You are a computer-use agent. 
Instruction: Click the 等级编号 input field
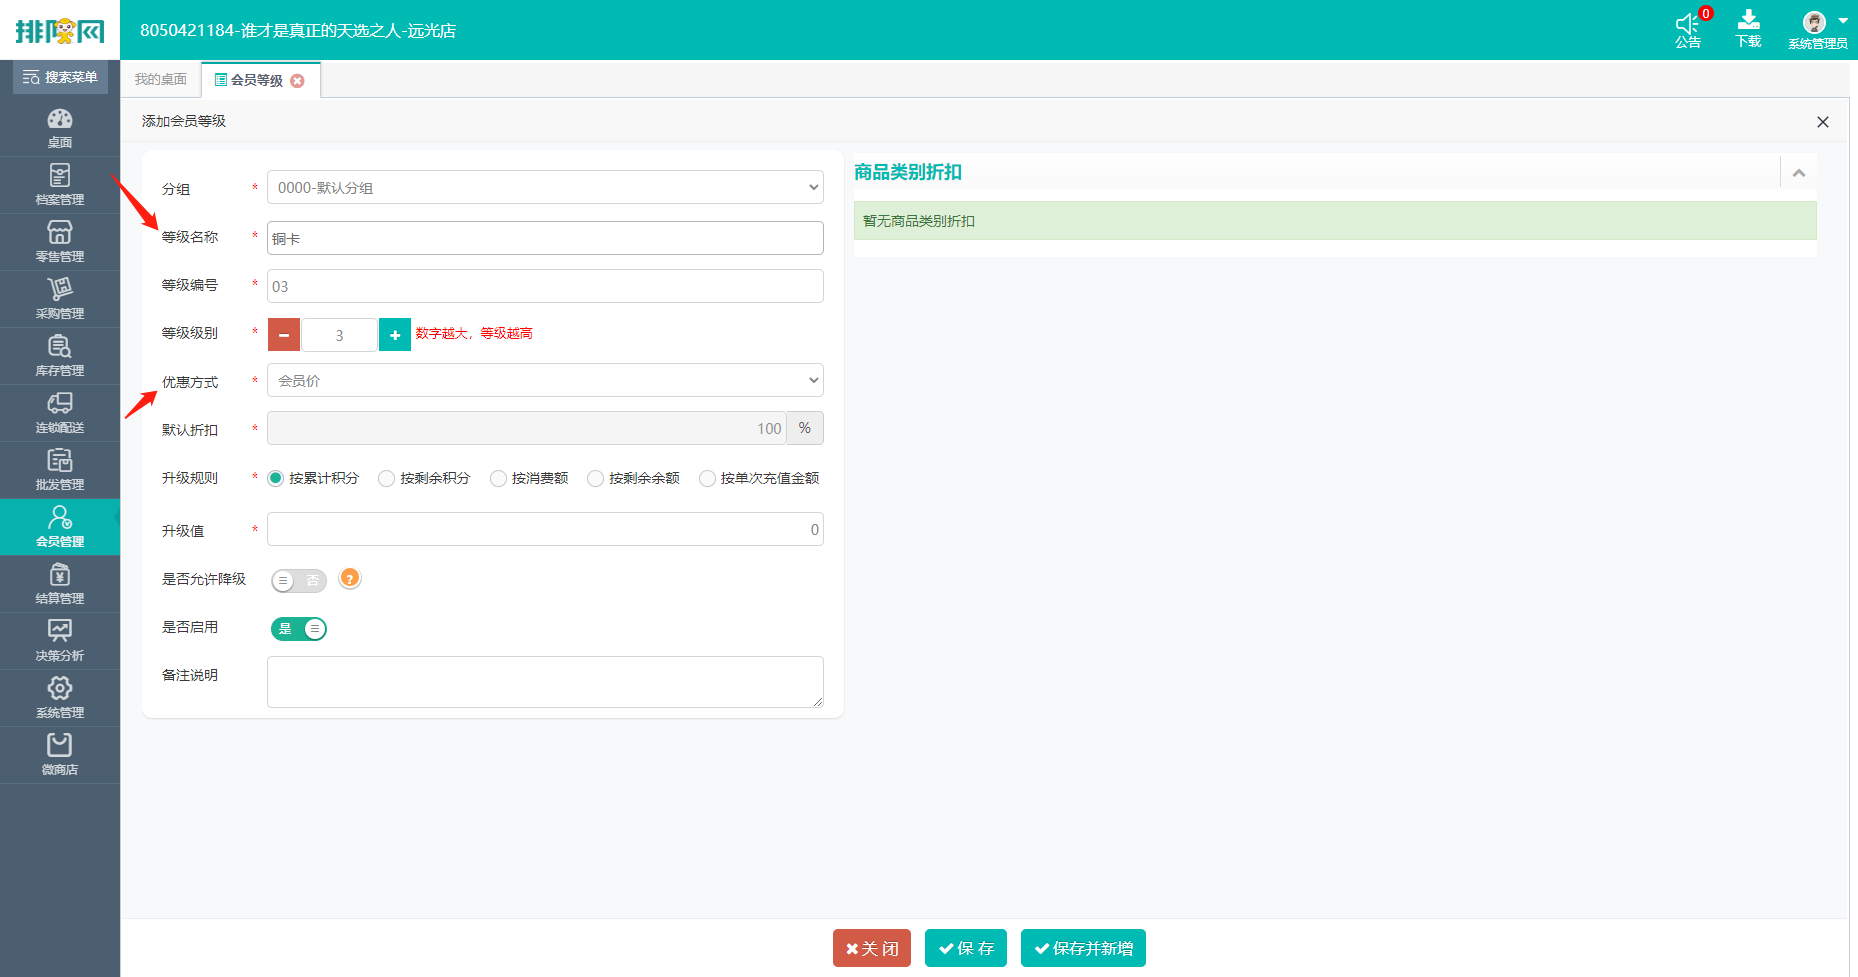tap(545, 286)
